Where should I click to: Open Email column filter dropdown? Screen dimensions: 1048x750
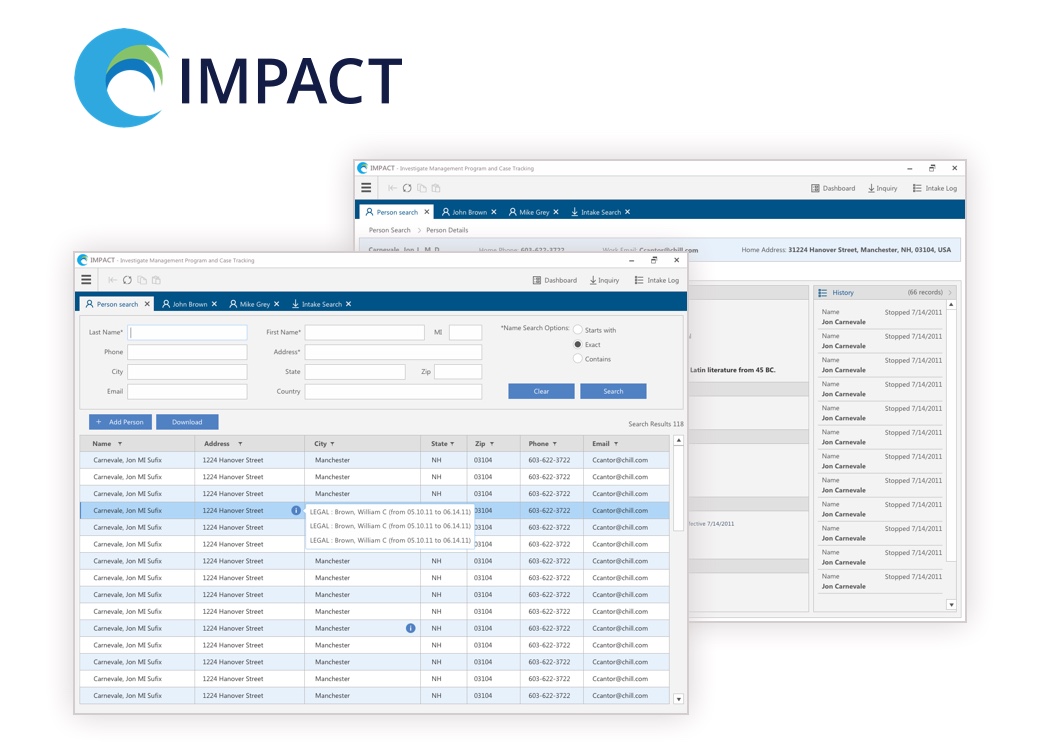click(616, 444)
